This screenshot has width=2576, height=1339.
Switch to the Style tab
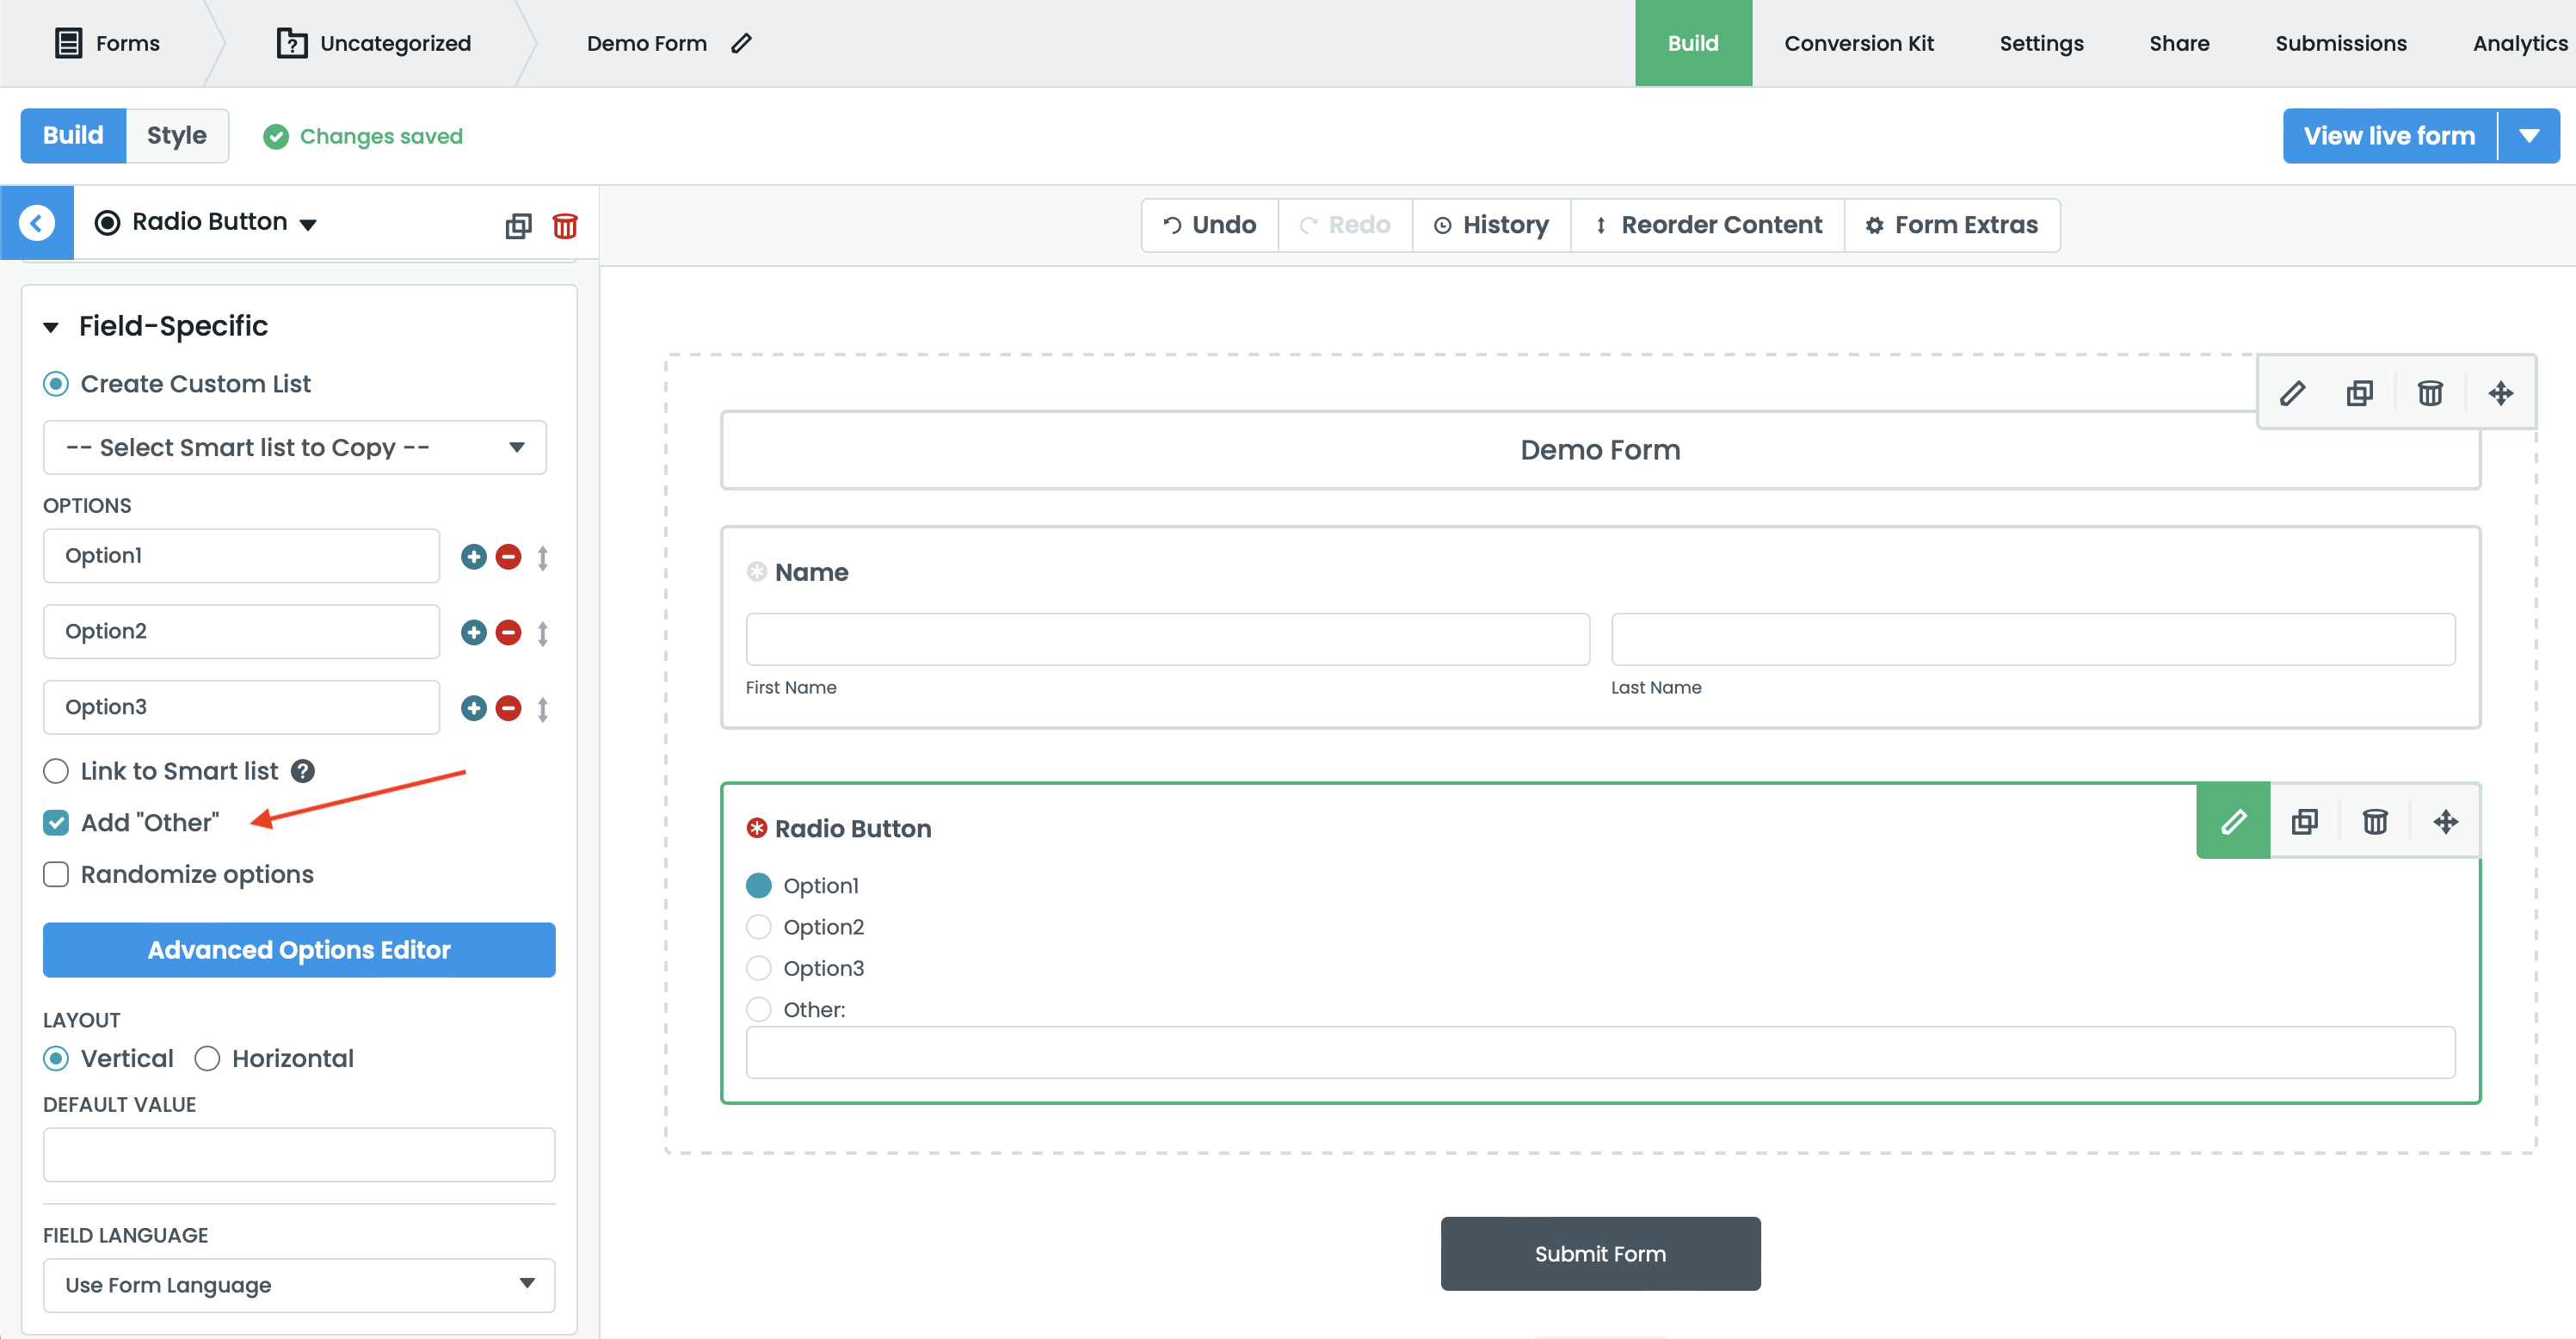176,135
